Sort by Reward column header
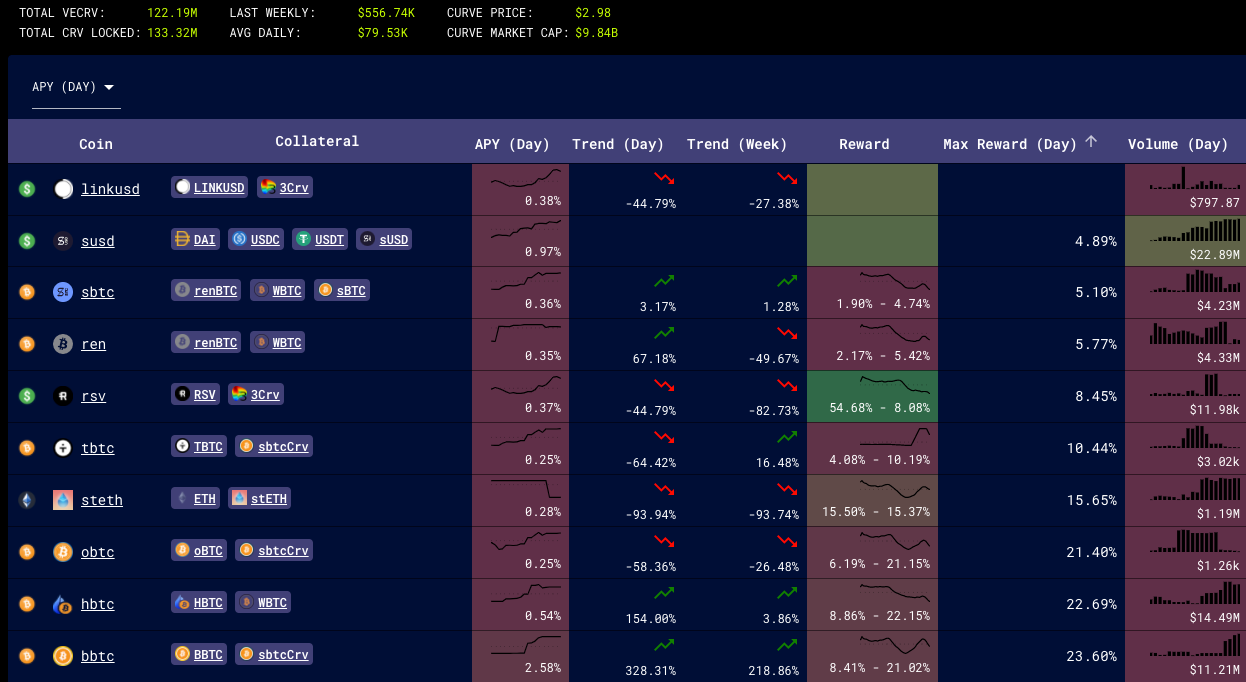Image resolution: width=1246 pixels, height=682 pixels. tap(864, 144)
